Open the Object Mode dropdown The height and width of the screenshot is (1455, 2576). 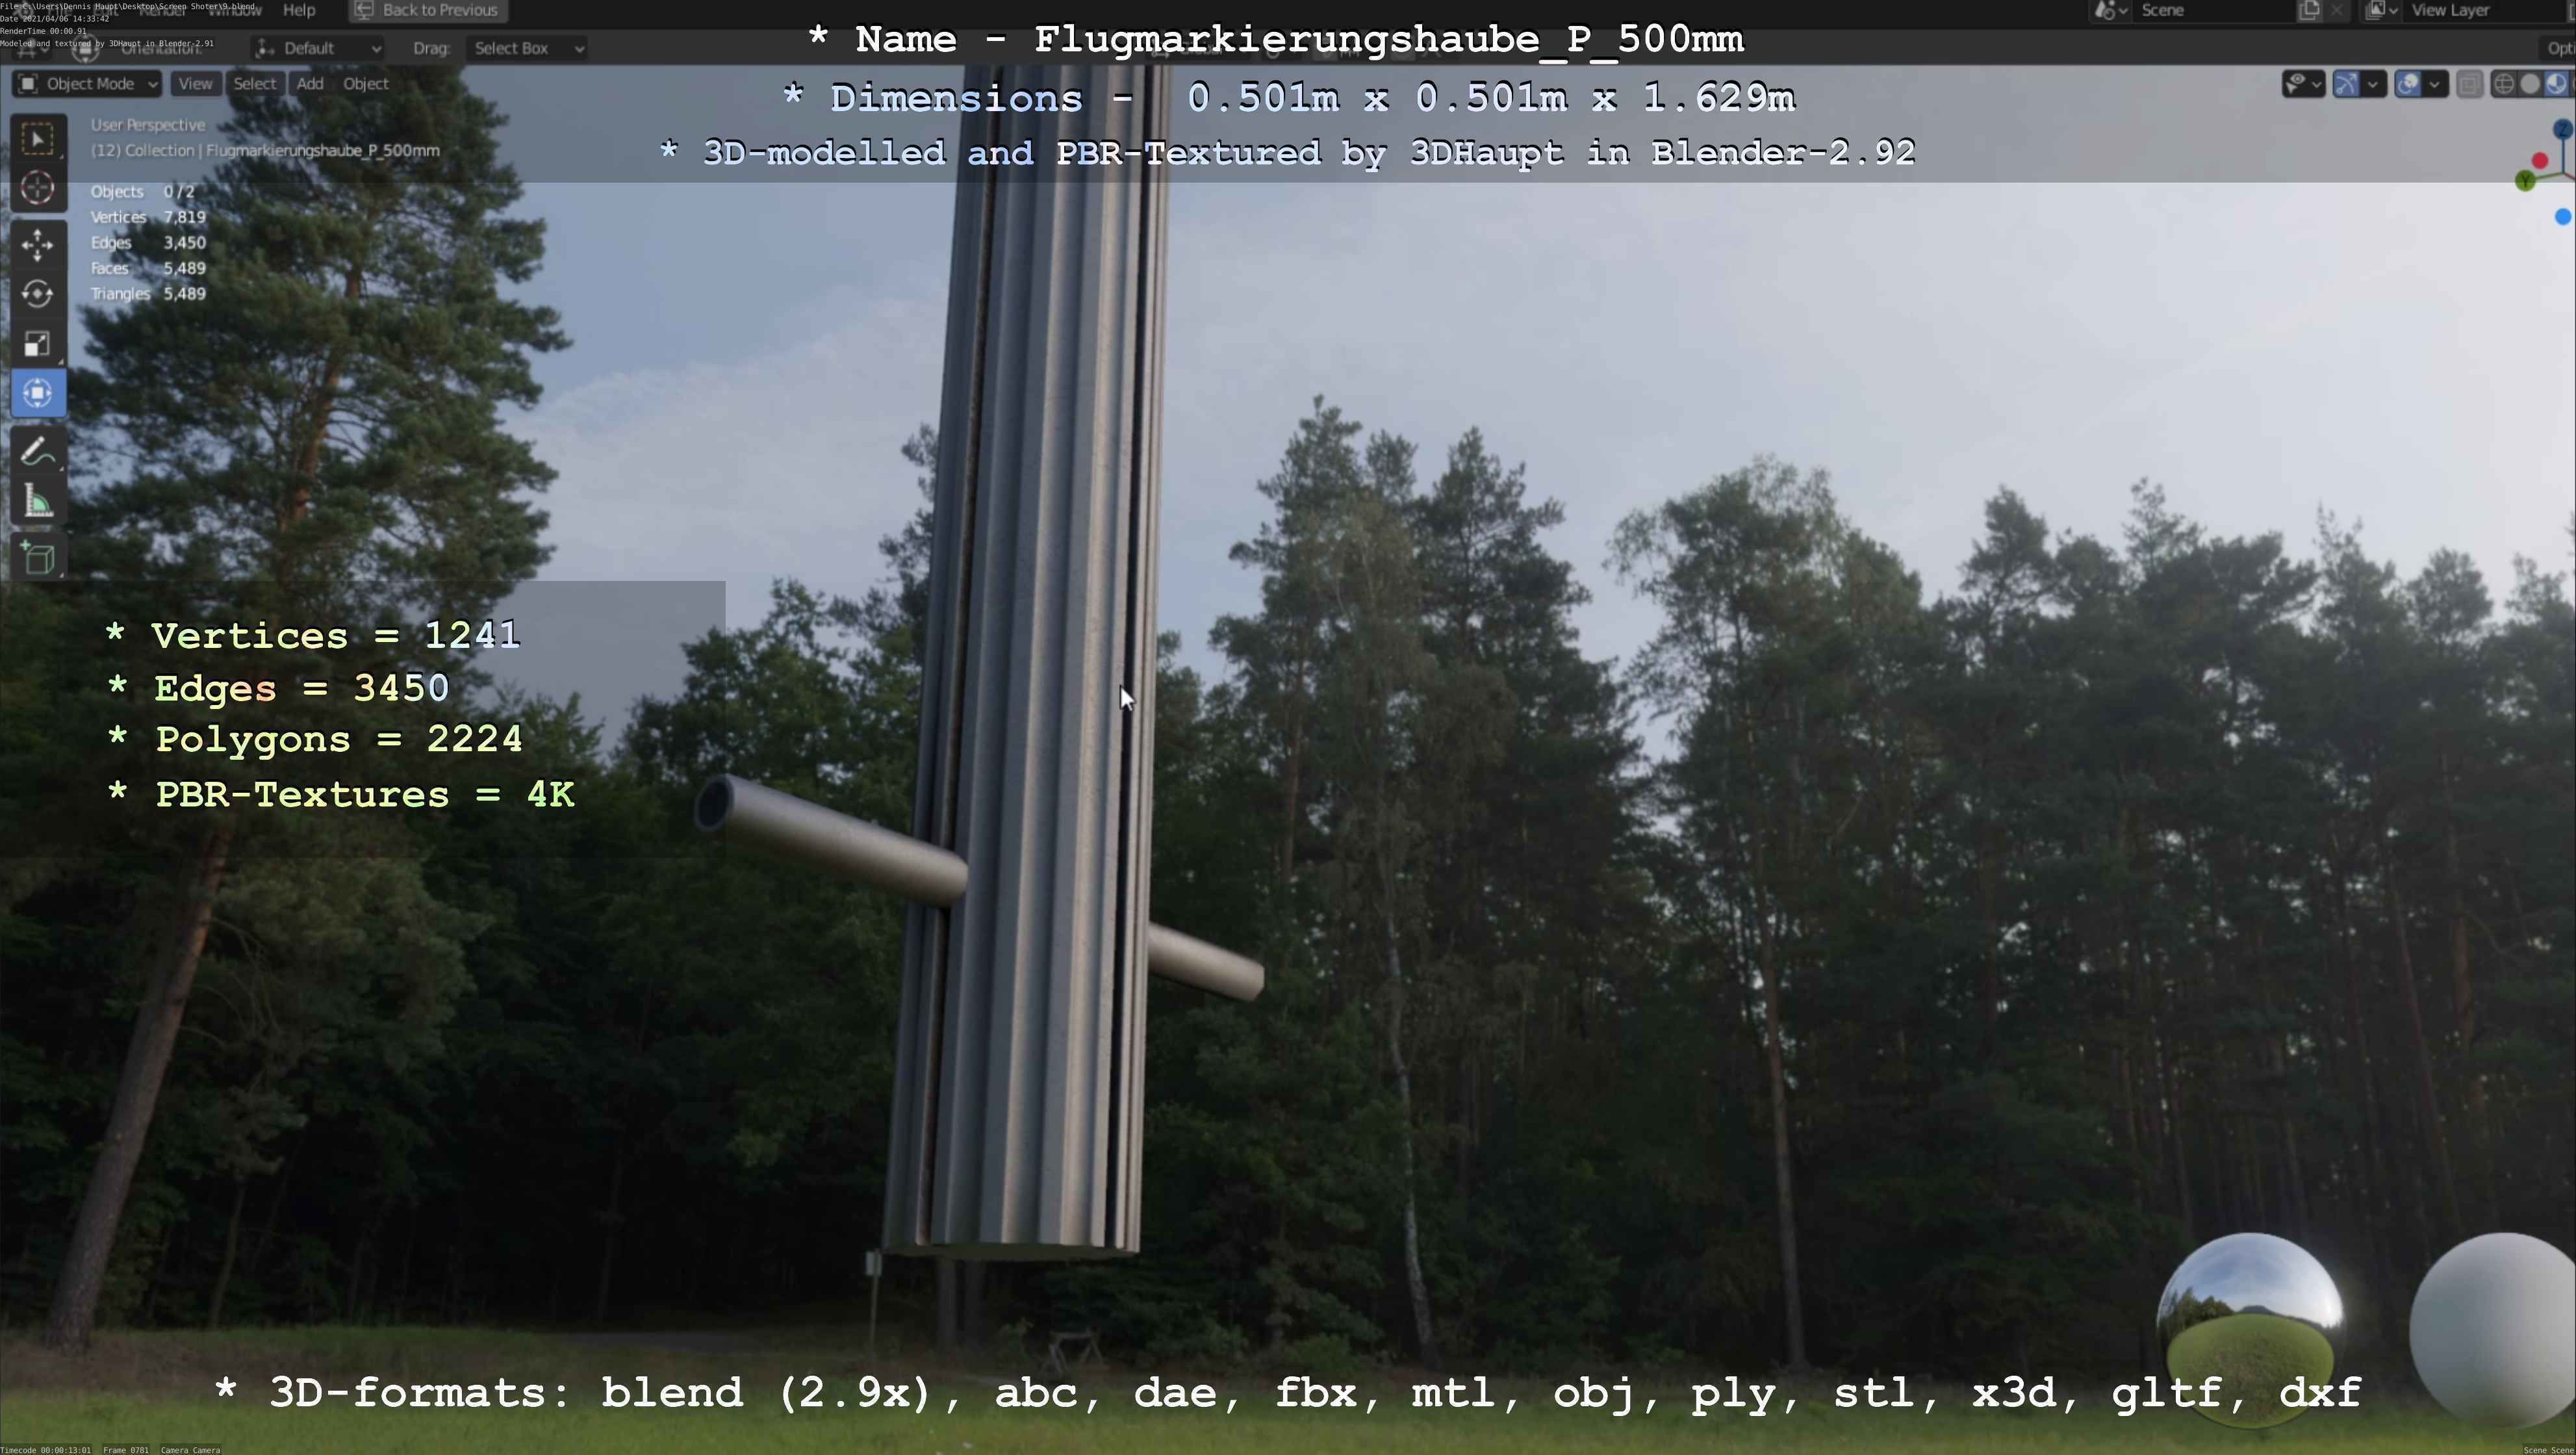[x=88, y=84]
